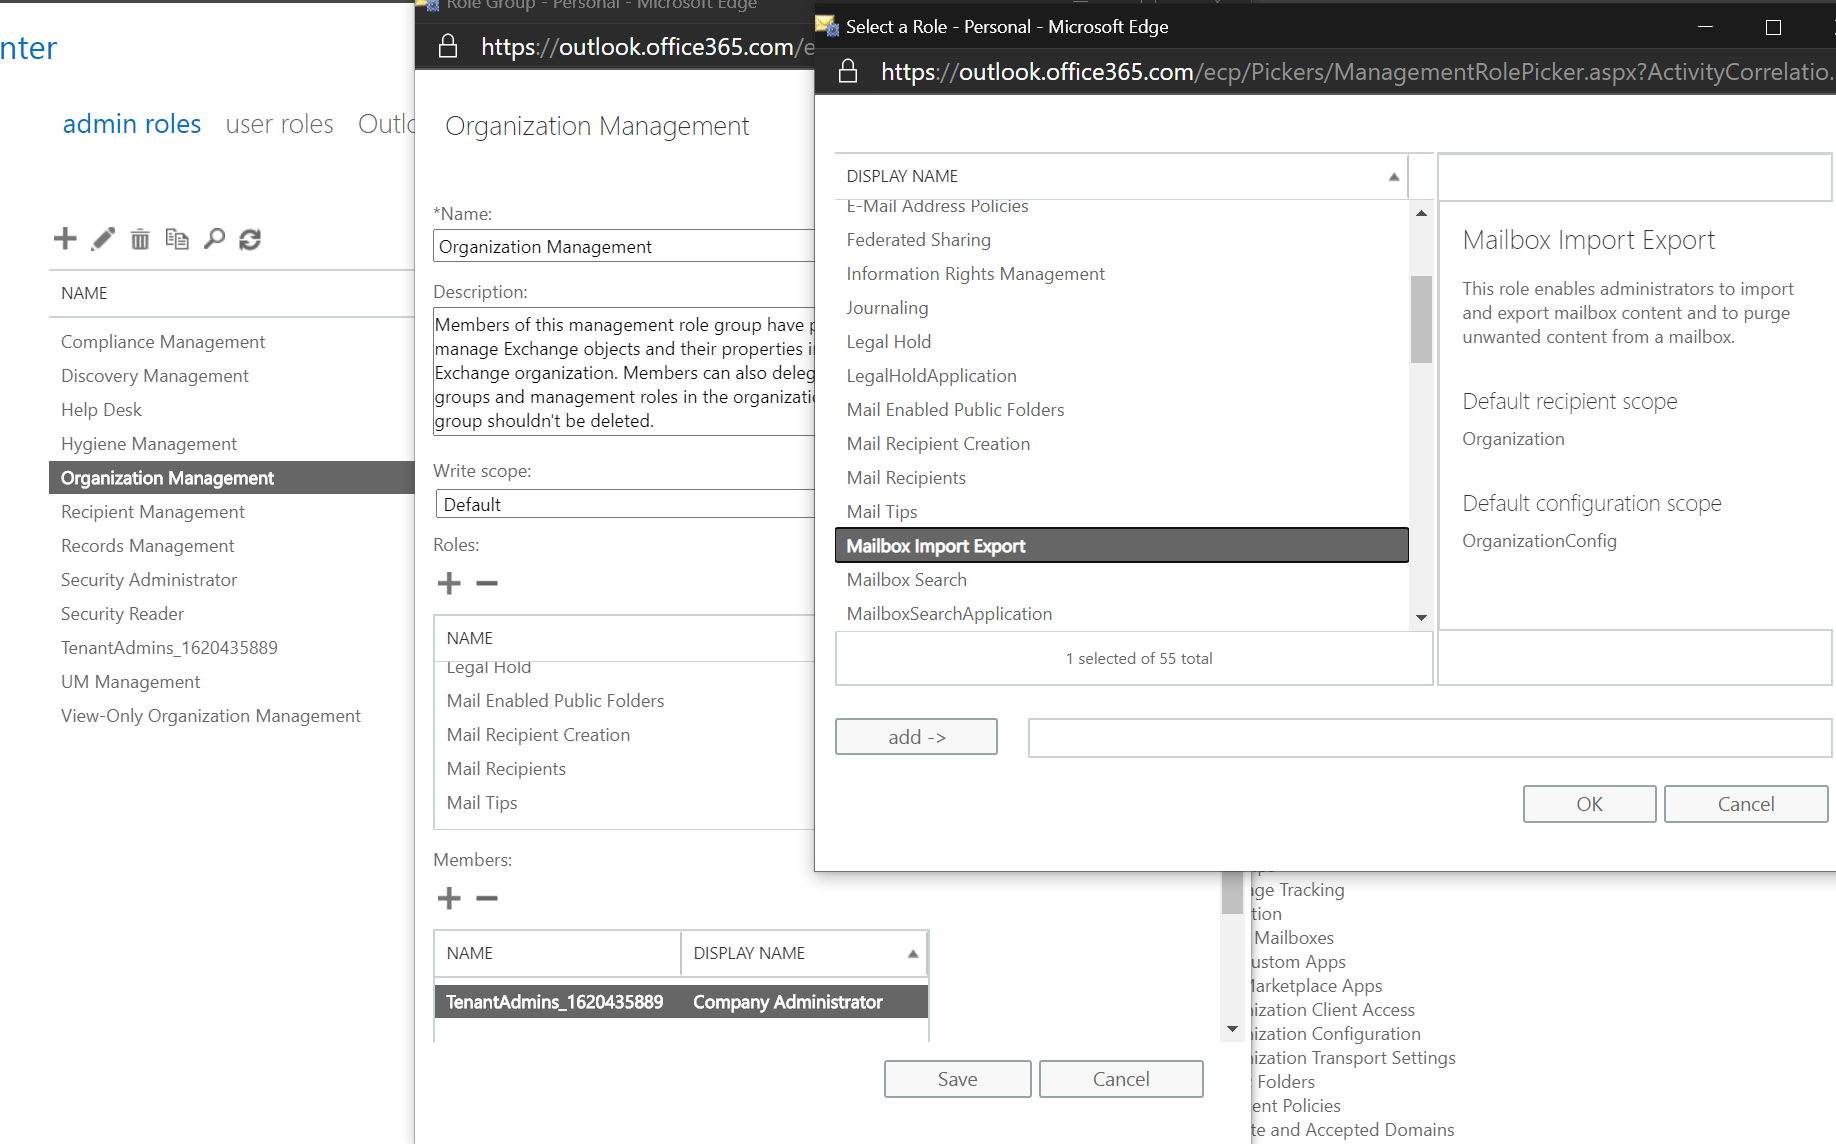The height and width of the screenshot is (1144, 1836).
Task: Click the add (+) icon to create role group
Action: [x=64, y=239]
